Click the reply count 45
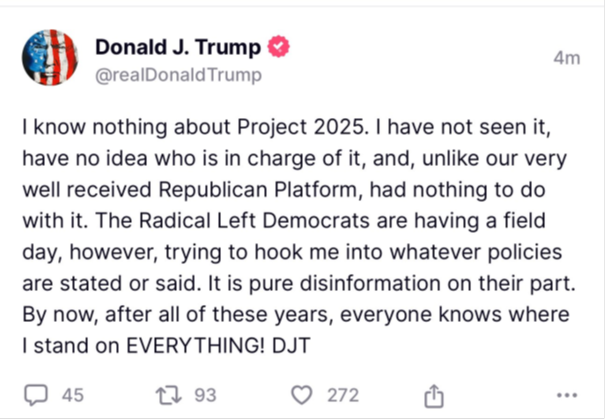 [72, 395]
